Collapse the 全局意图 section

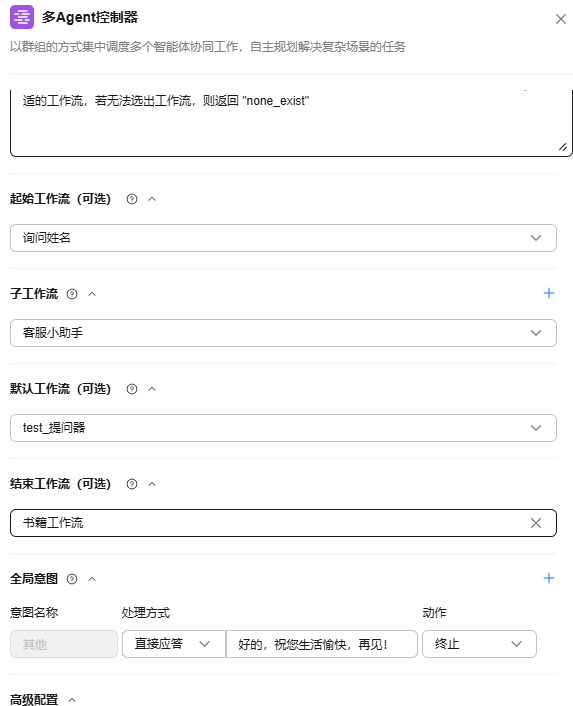tap(92, 579)
